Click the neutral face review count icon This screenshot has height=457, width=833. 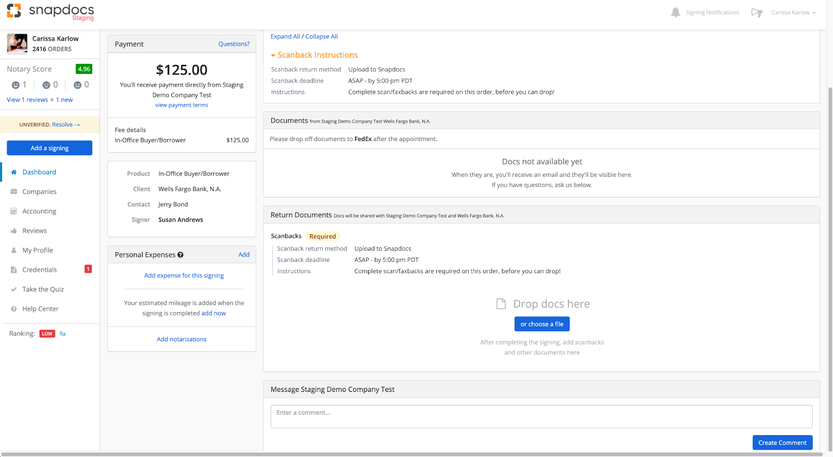click(46, 85)
